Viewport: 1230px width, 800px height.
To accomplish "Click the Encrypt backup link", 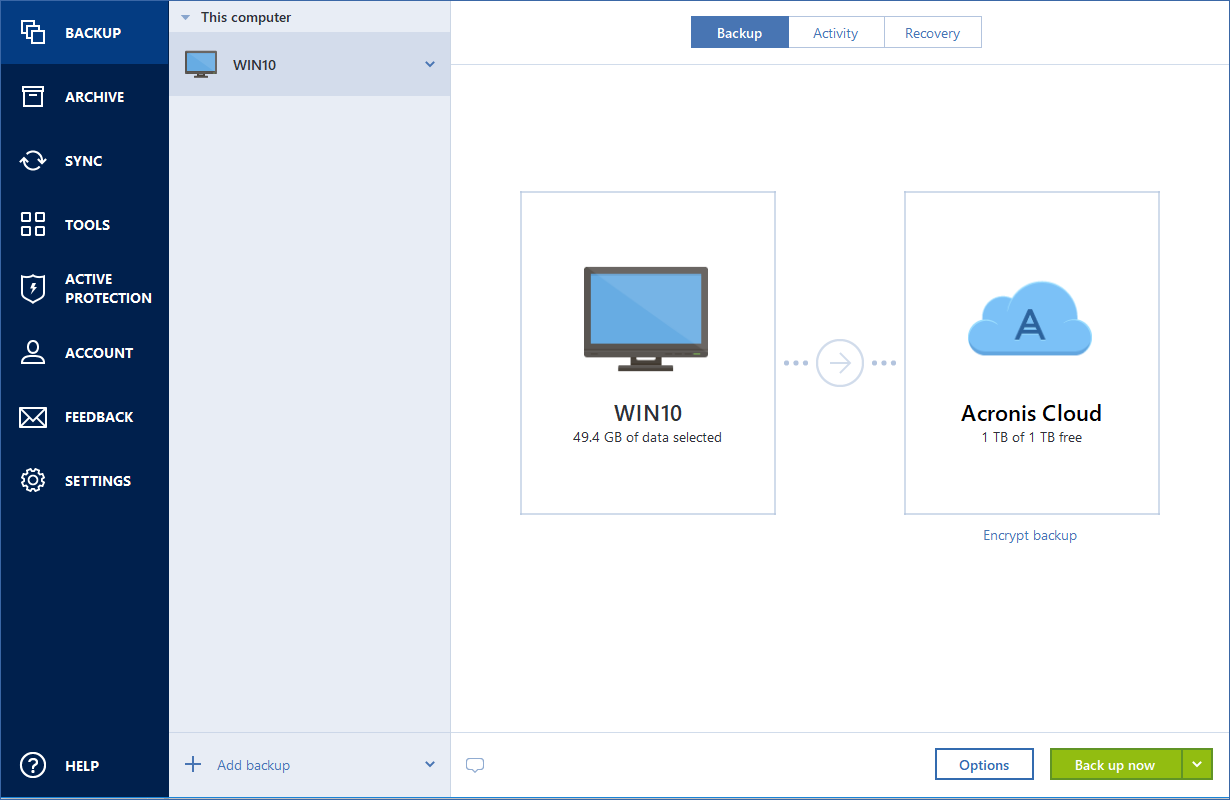I will pyautogui.click(x=1030, y=535).
